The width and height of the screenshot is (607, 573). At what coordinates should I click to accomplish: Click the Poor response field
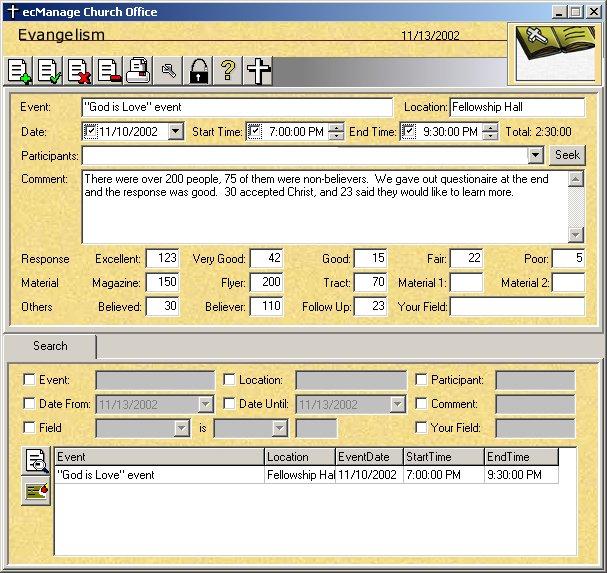(568, 258)
